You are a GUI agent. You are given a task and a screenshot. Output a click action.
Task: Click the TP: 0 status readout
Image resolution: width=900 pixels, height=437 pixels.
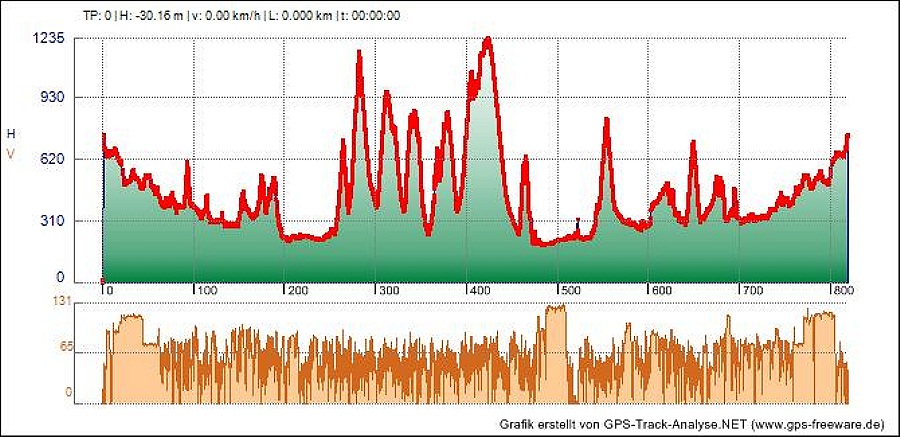(x=96, y=15)
